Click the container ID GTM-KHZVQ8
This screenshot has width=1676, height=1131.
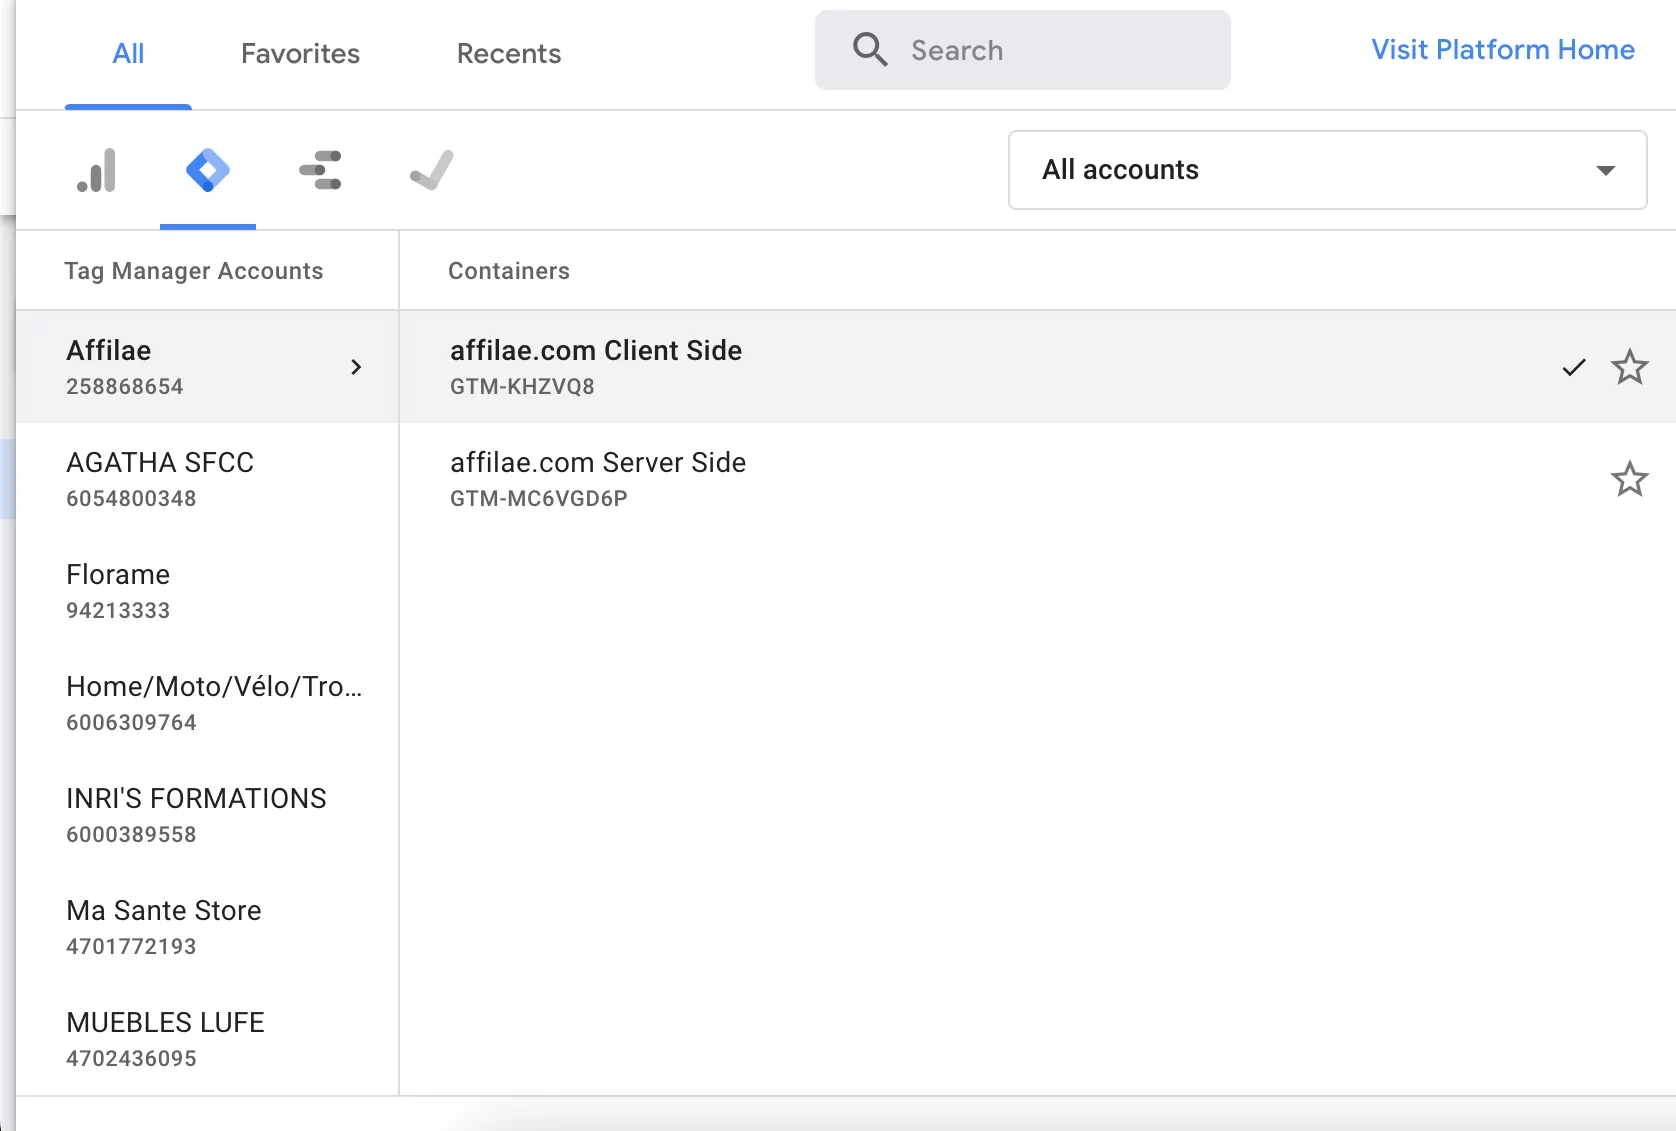pyautogui.click(x=522, y=387)
